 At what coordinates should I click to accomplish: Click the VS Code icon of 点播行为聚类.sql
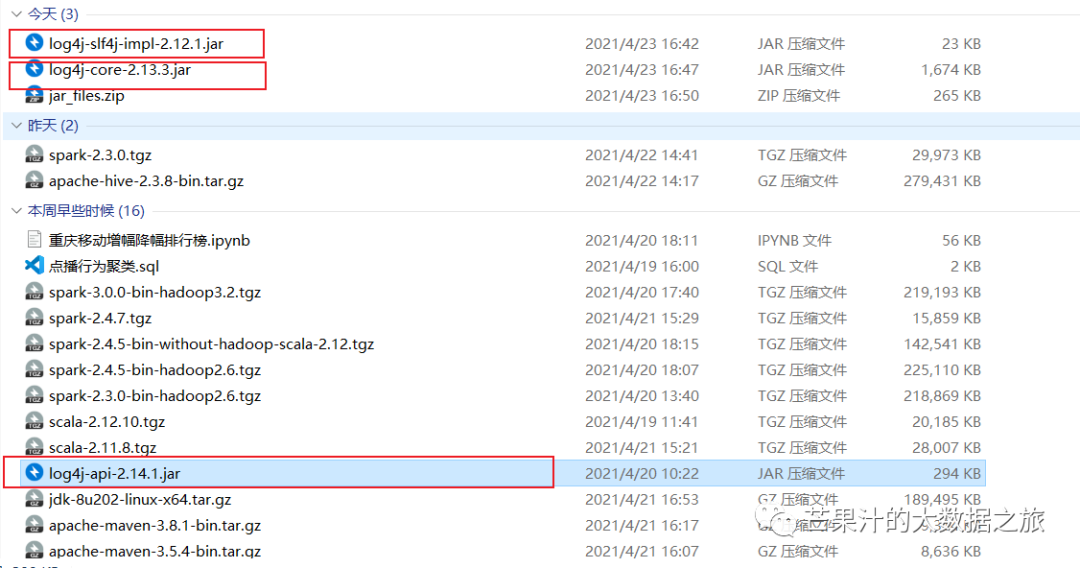pos(34,266)
